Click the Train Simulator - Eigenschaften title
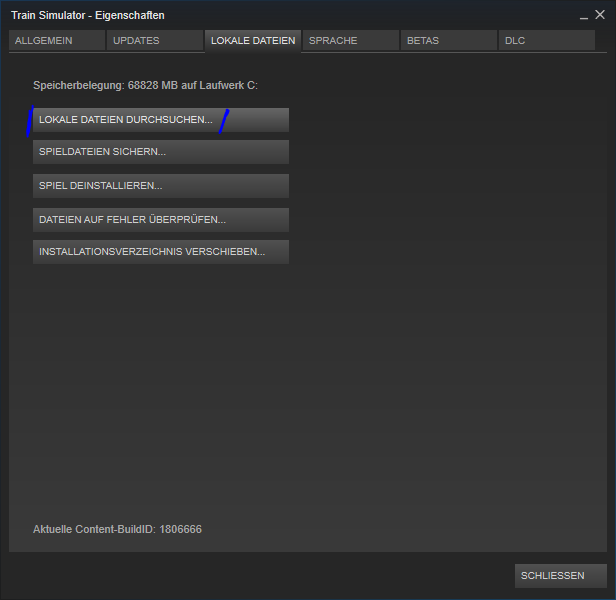This screenshot has width=616, height=600. pos(88,15)
